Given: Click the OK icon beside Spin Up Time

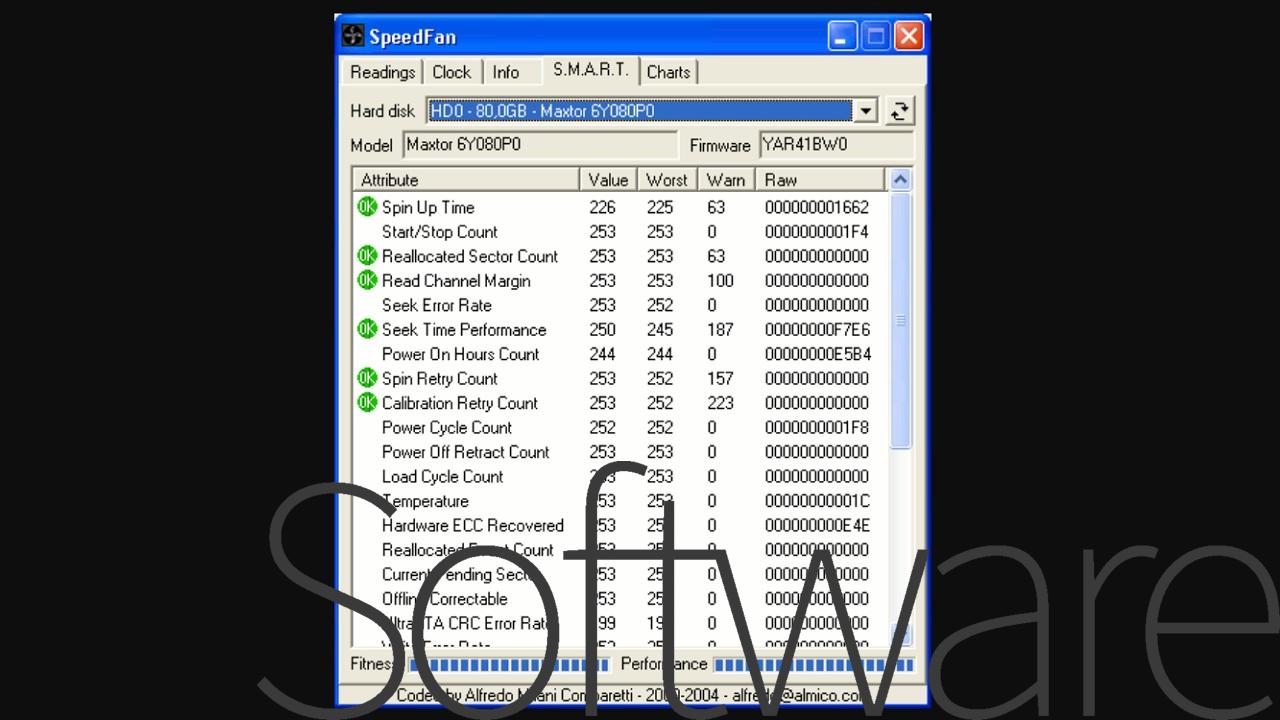Looking at the screenshot, I should pos(367,207).
